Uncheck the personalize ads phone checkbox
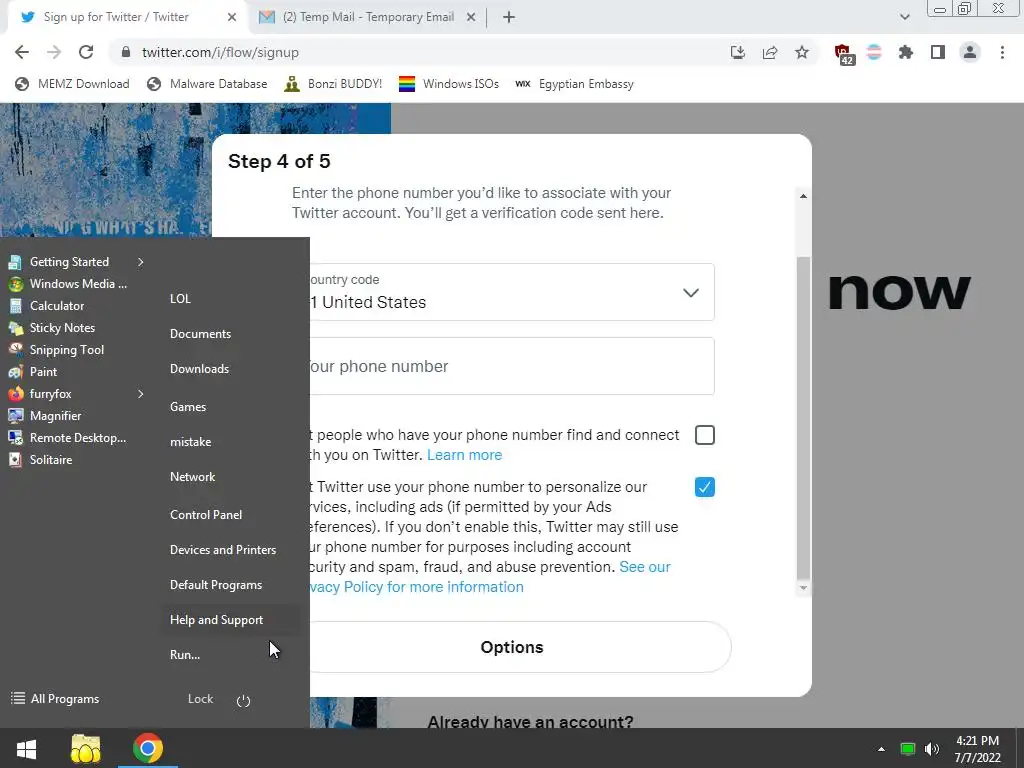 point(705,487)
